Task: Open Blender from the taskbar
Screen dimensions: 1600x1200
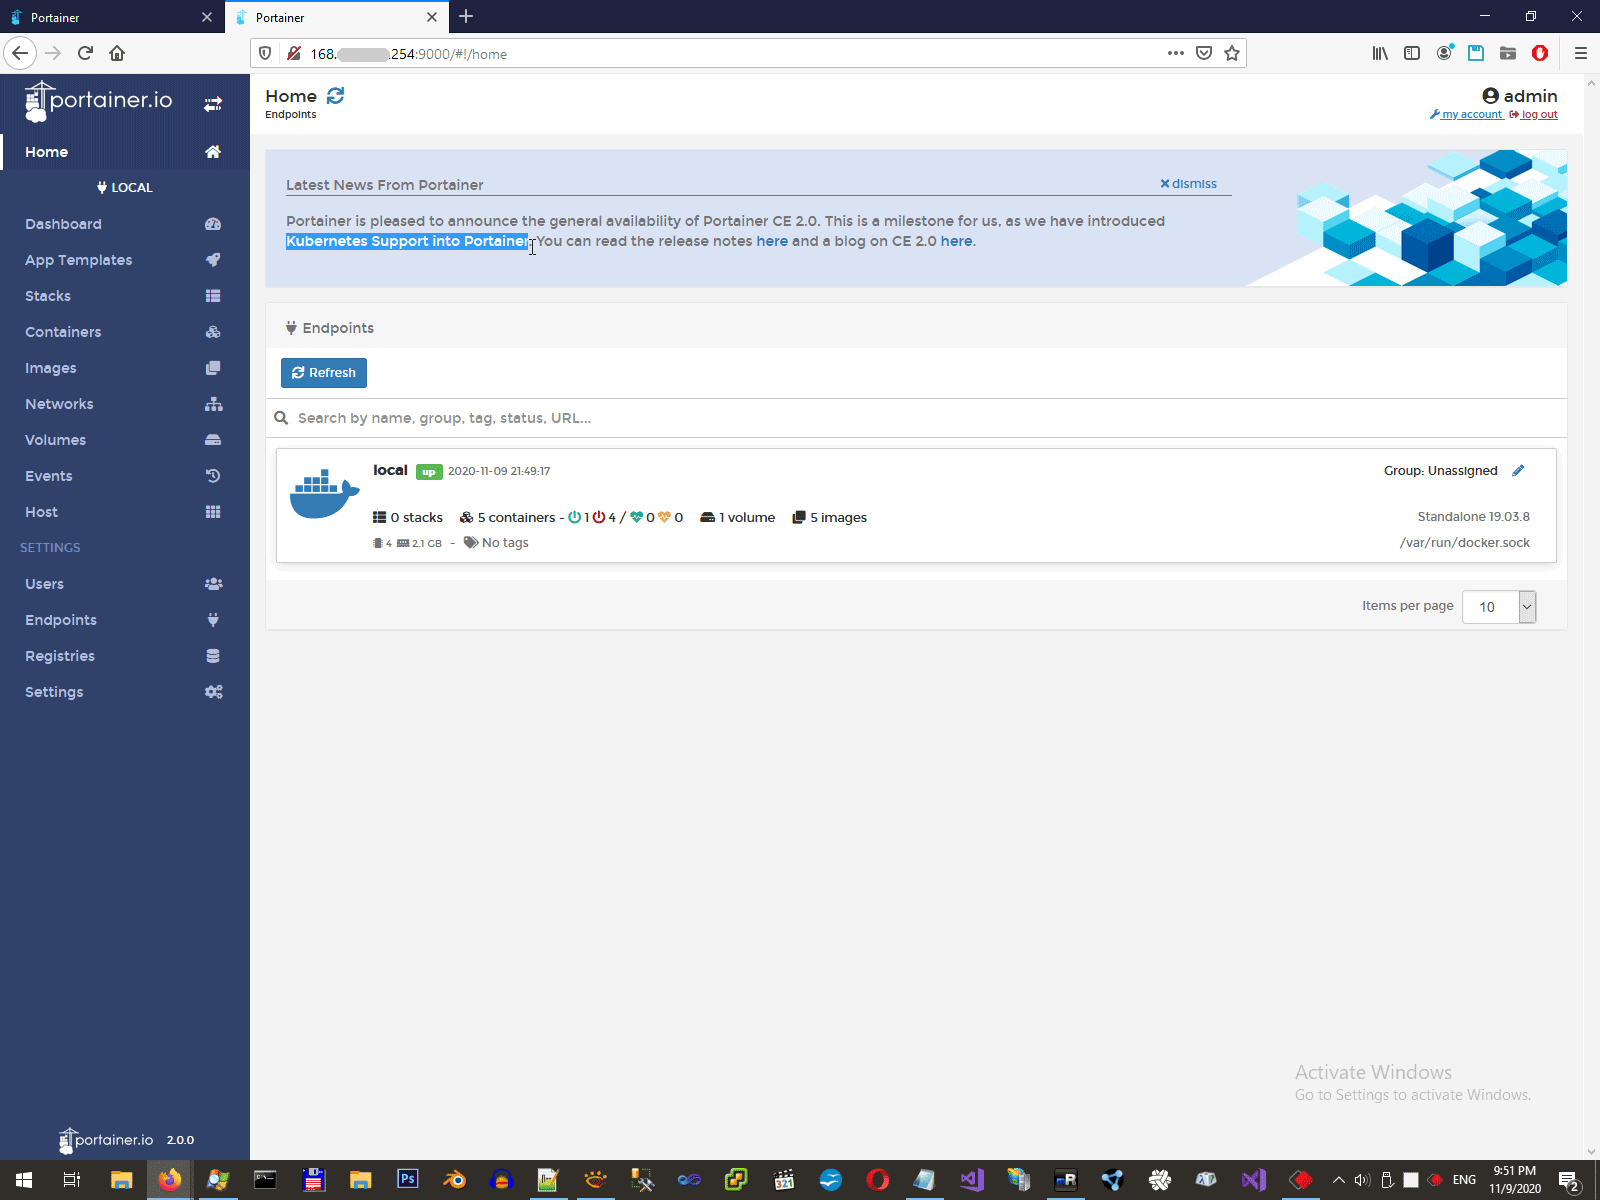Action: (454, 1180)
